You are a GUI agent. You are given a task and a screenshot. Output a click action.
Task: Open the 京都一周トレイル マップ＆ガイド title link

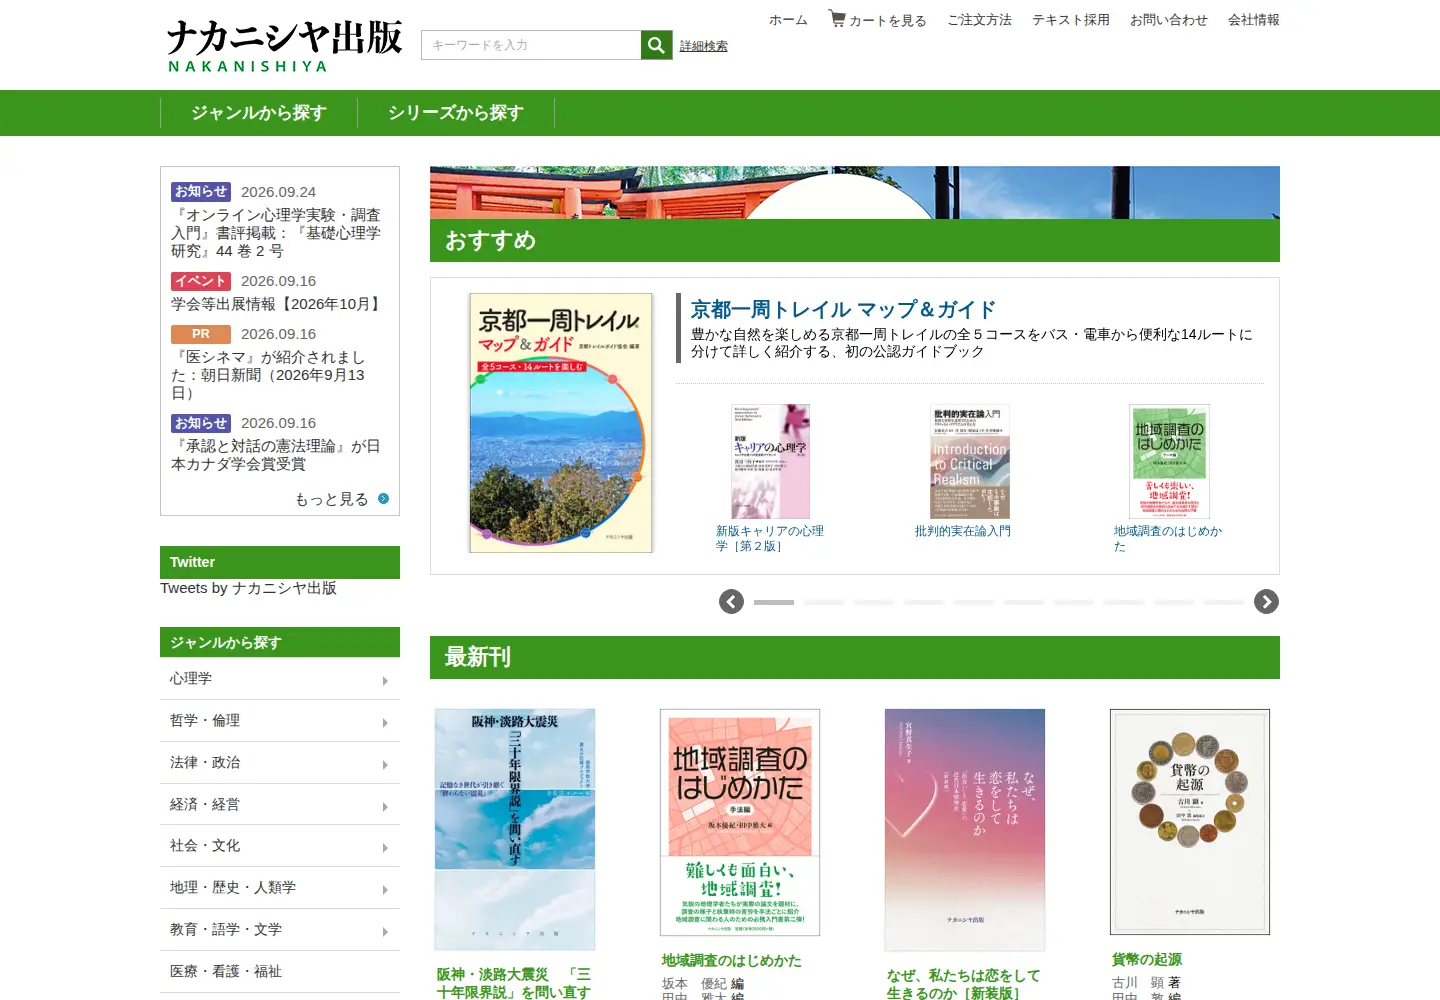(843, 310)
